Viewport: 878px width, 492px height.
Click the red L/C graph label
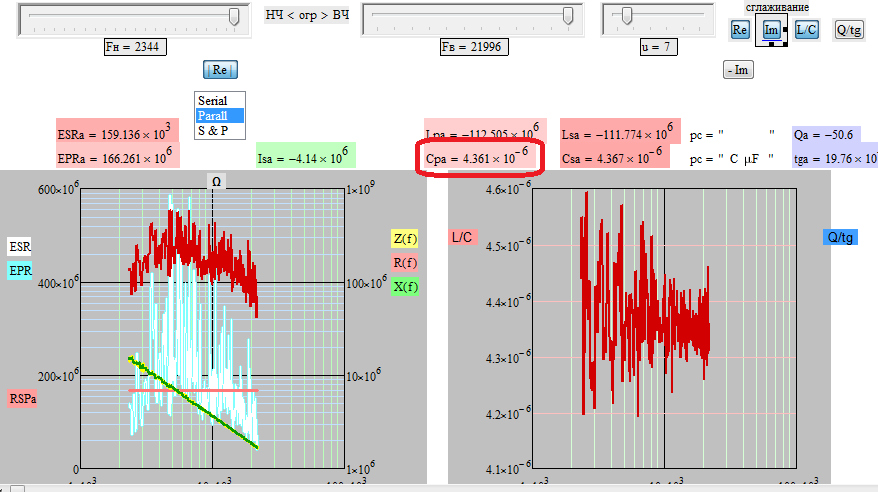pos(462,237)
